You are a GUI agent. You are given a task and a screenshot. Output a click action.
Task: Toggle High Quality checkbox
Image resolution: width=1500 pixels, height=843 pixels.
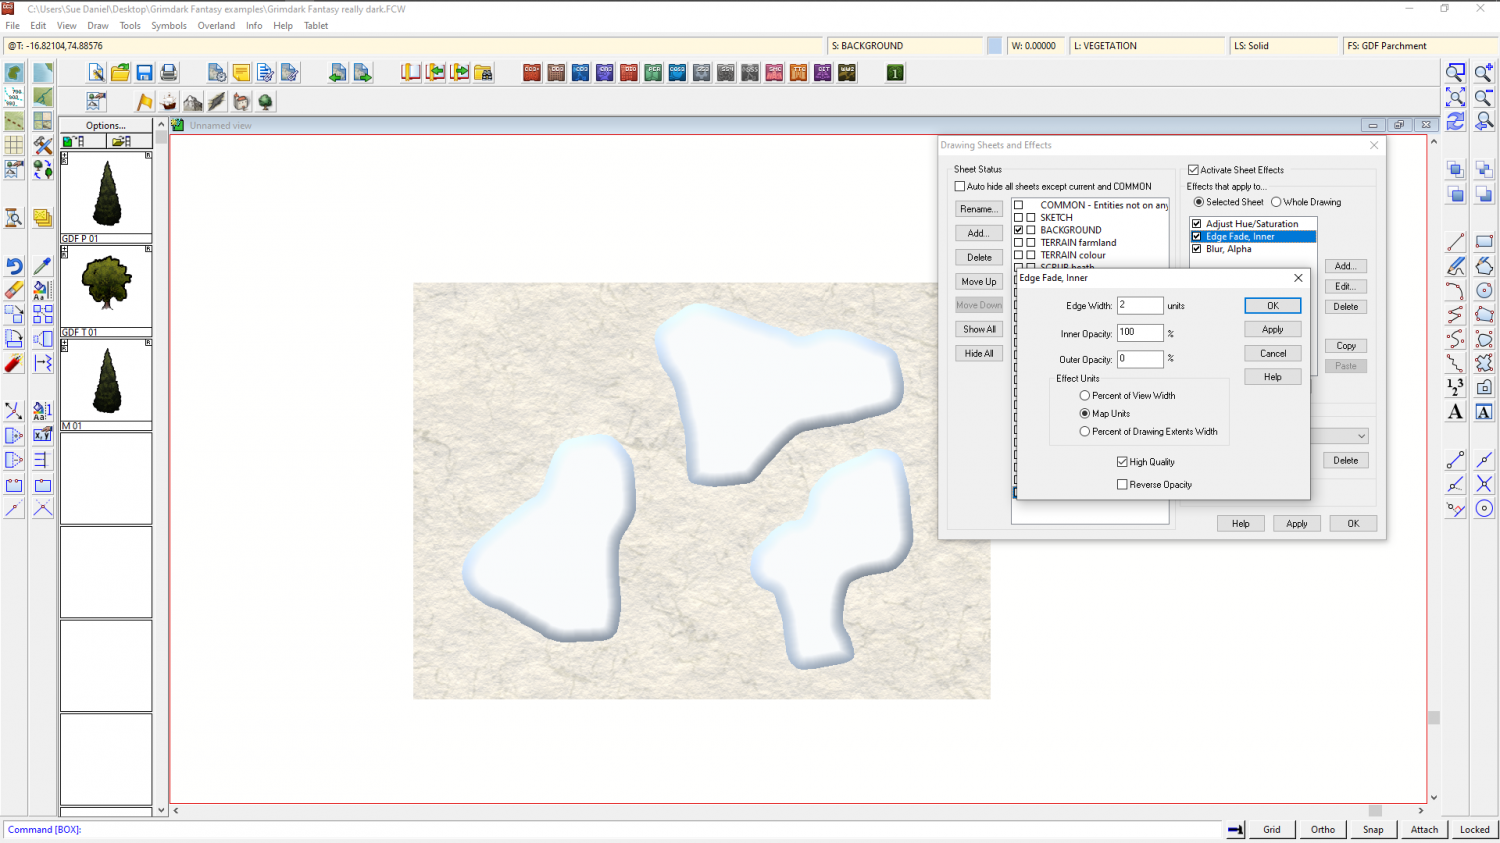1122,462
